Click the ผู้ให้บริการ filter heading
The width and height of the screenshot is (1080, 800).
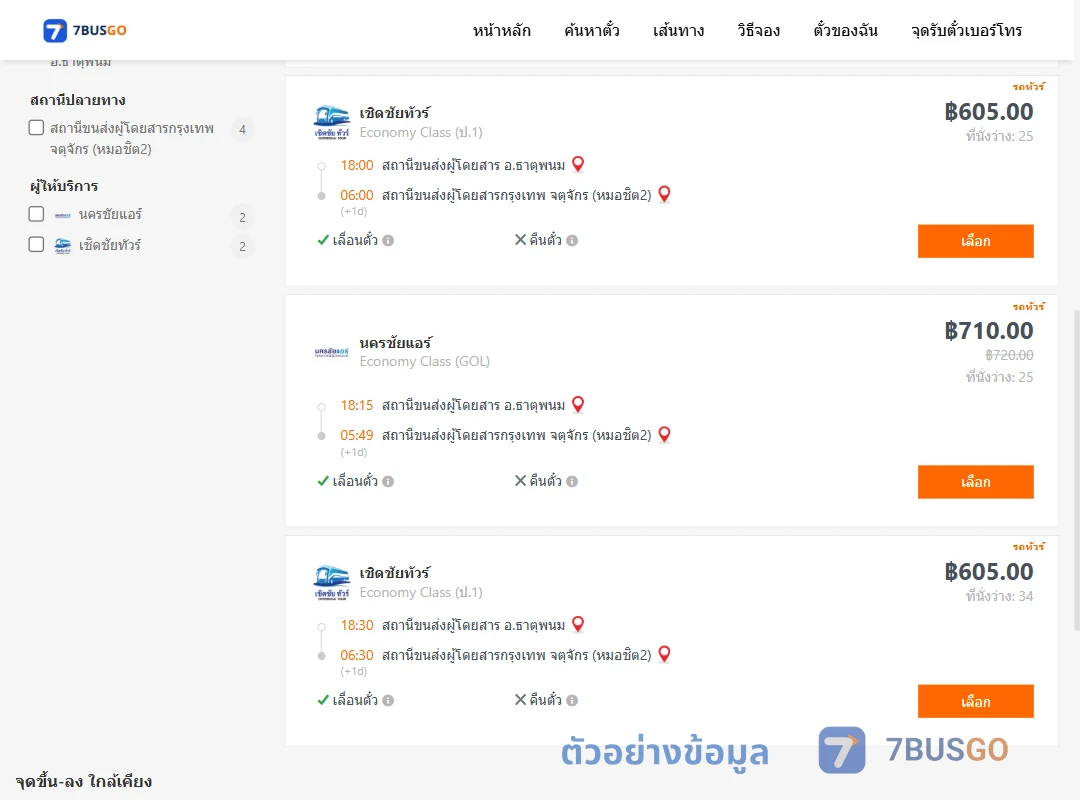point(64,186)
